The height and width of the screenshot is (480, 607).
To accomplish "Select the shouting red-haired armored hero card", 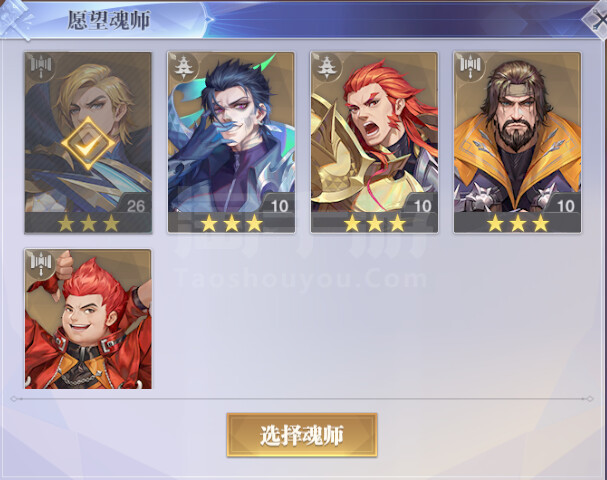I will pos(374,142).
